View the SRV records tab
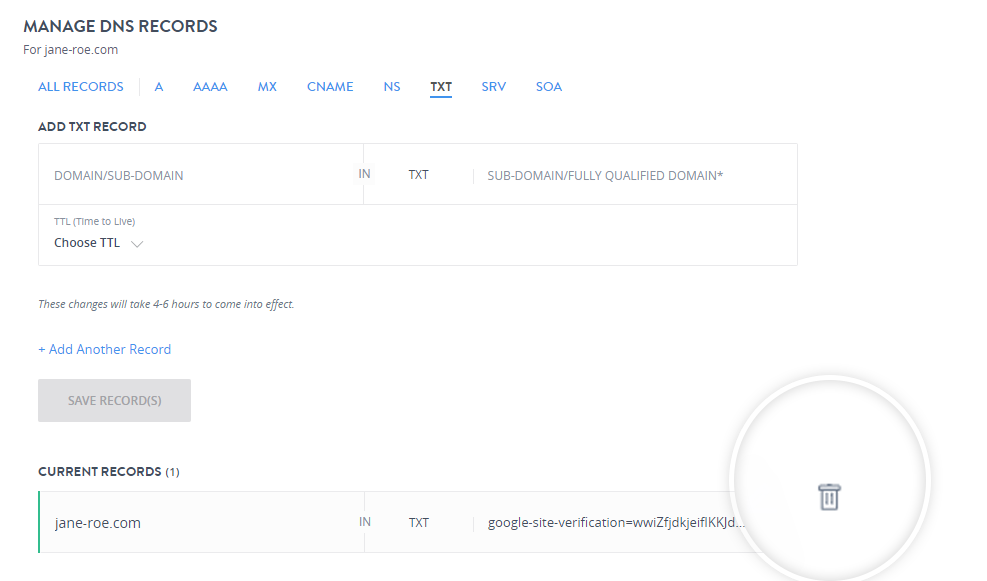Image resolution: width=987 pixels, height=581 pixels. (x=493, y=87)
